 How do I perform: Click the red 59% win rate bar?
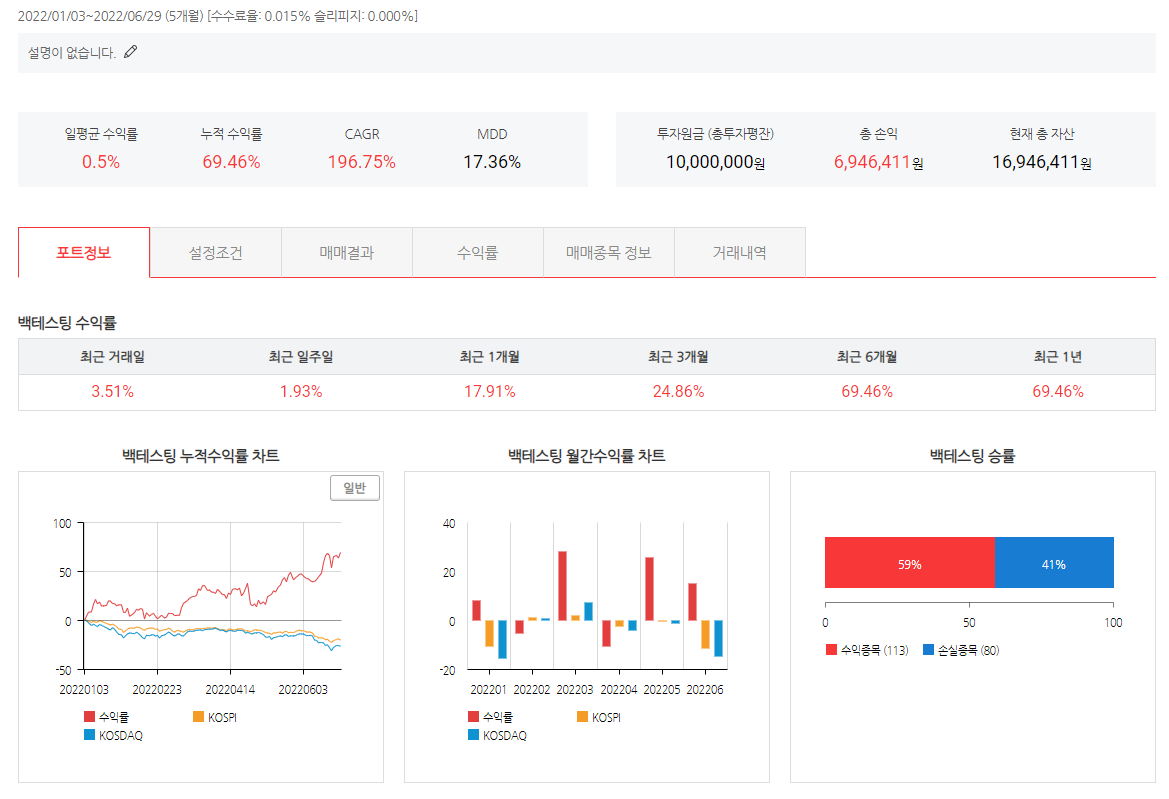910,563
